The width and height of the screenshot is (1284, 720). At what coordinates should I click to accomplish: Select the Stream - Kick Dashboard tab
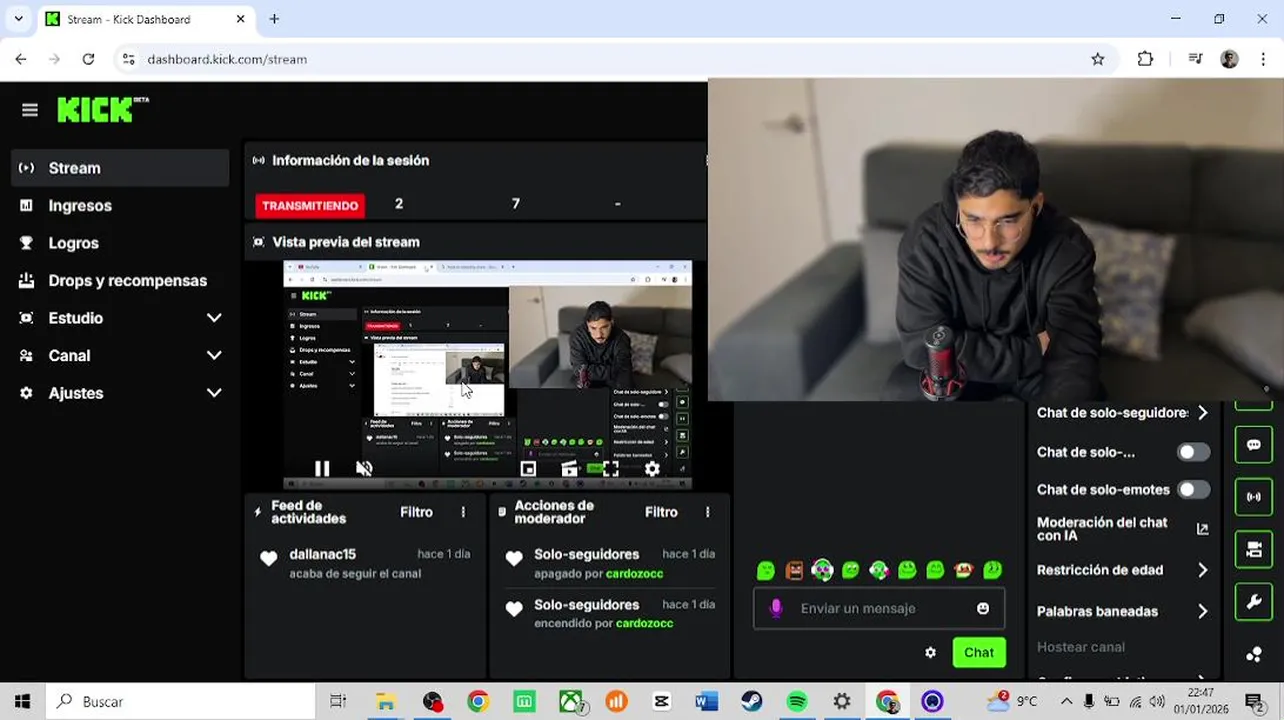(147, 19)
